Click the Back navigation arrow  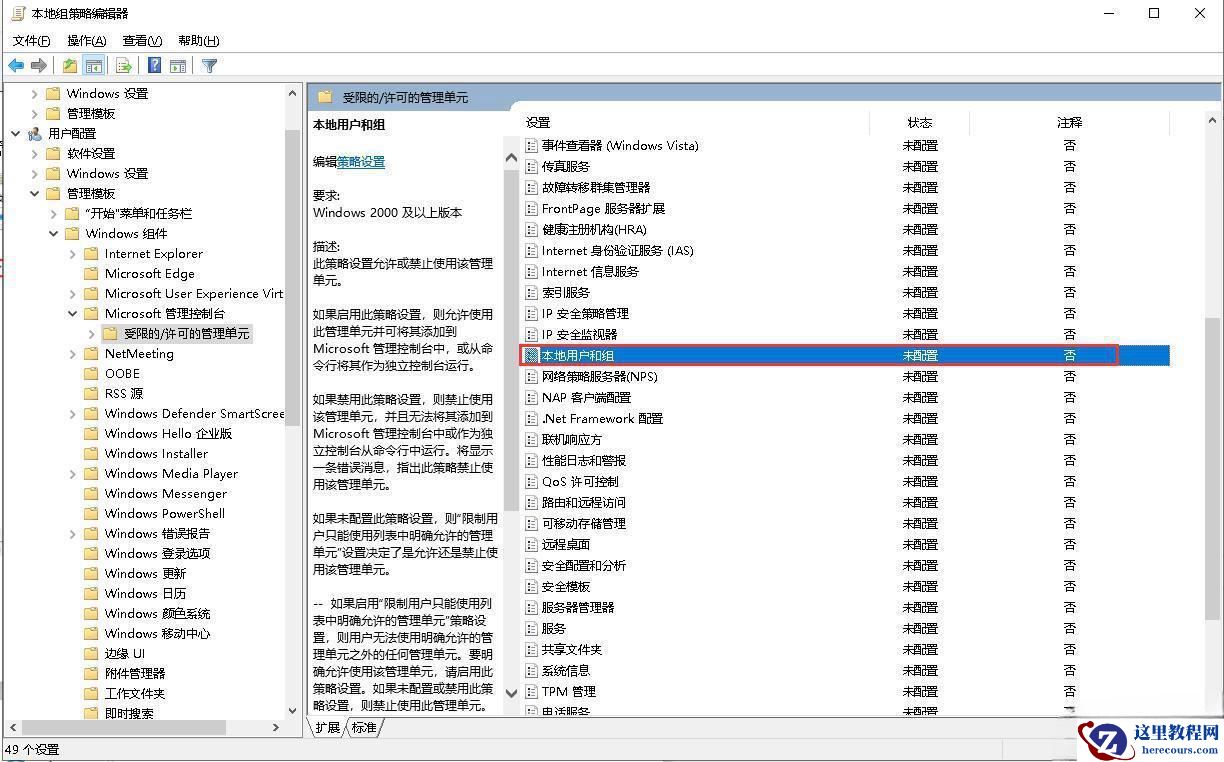[16, 65]
